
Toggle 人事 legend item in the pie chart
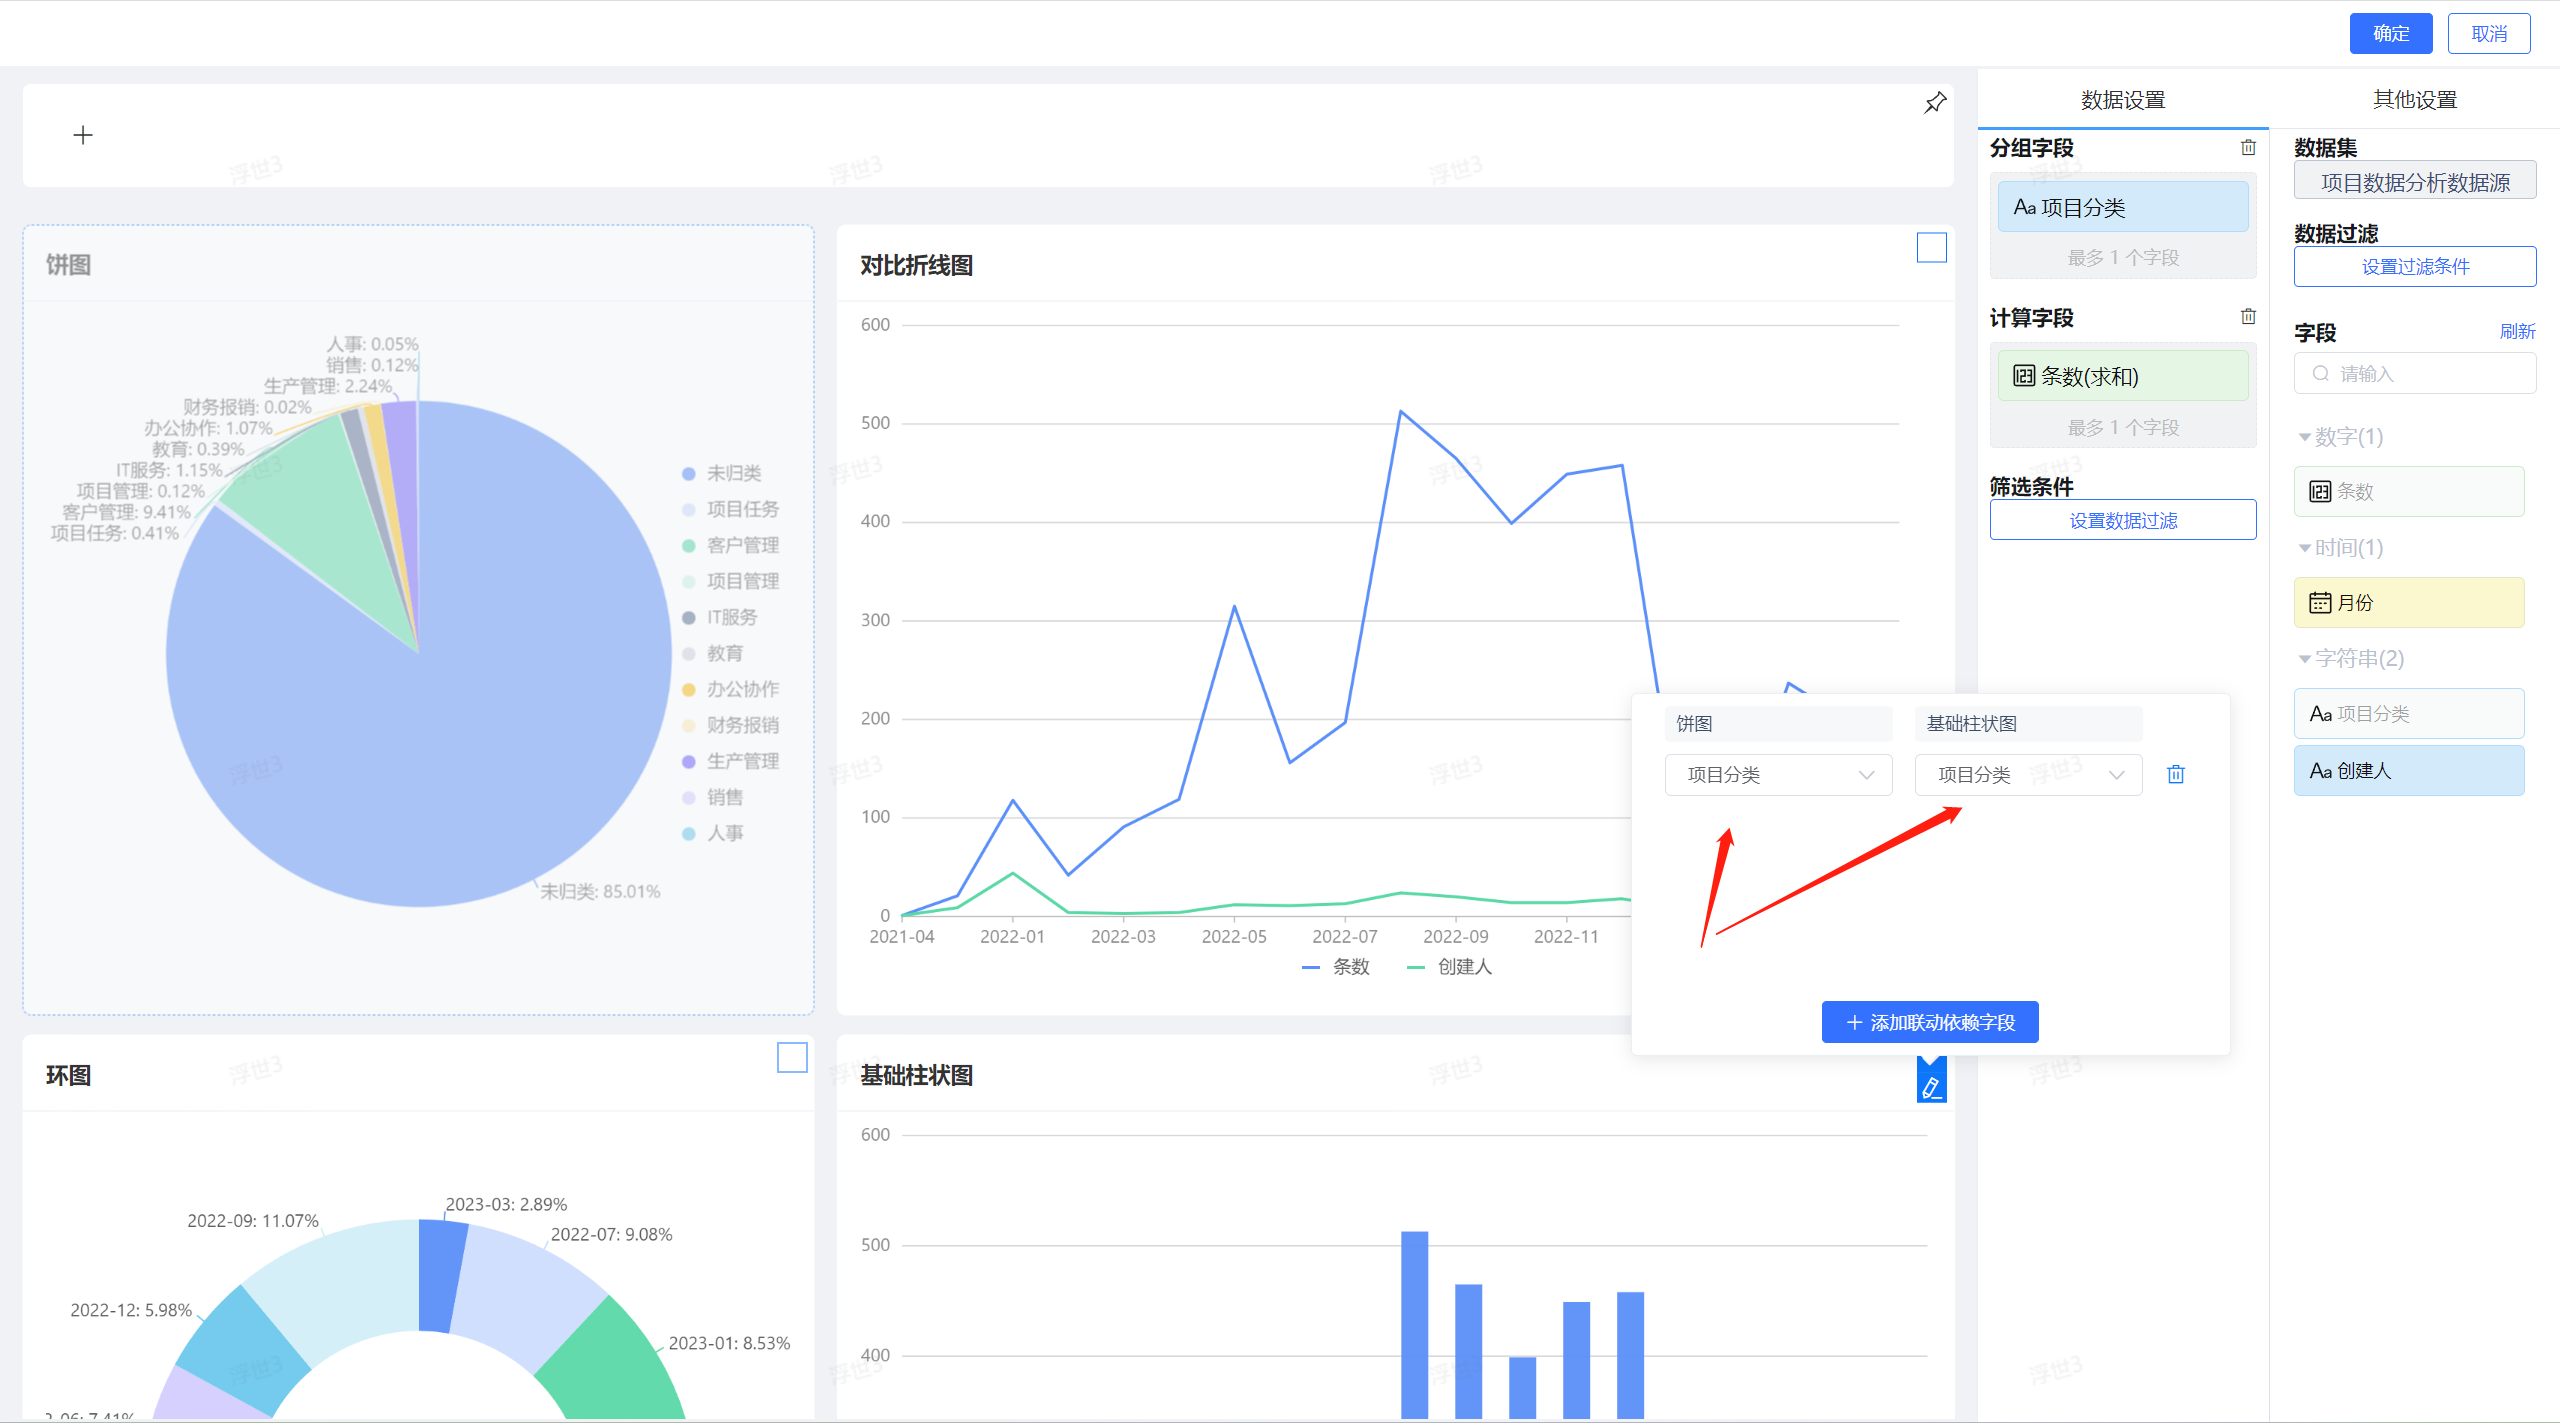click(x=712, y=834)
